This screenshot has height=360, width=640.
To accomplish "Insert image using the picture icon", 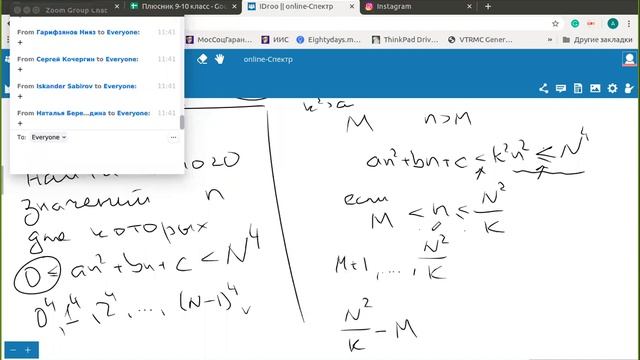I will (x=595, y=88).
